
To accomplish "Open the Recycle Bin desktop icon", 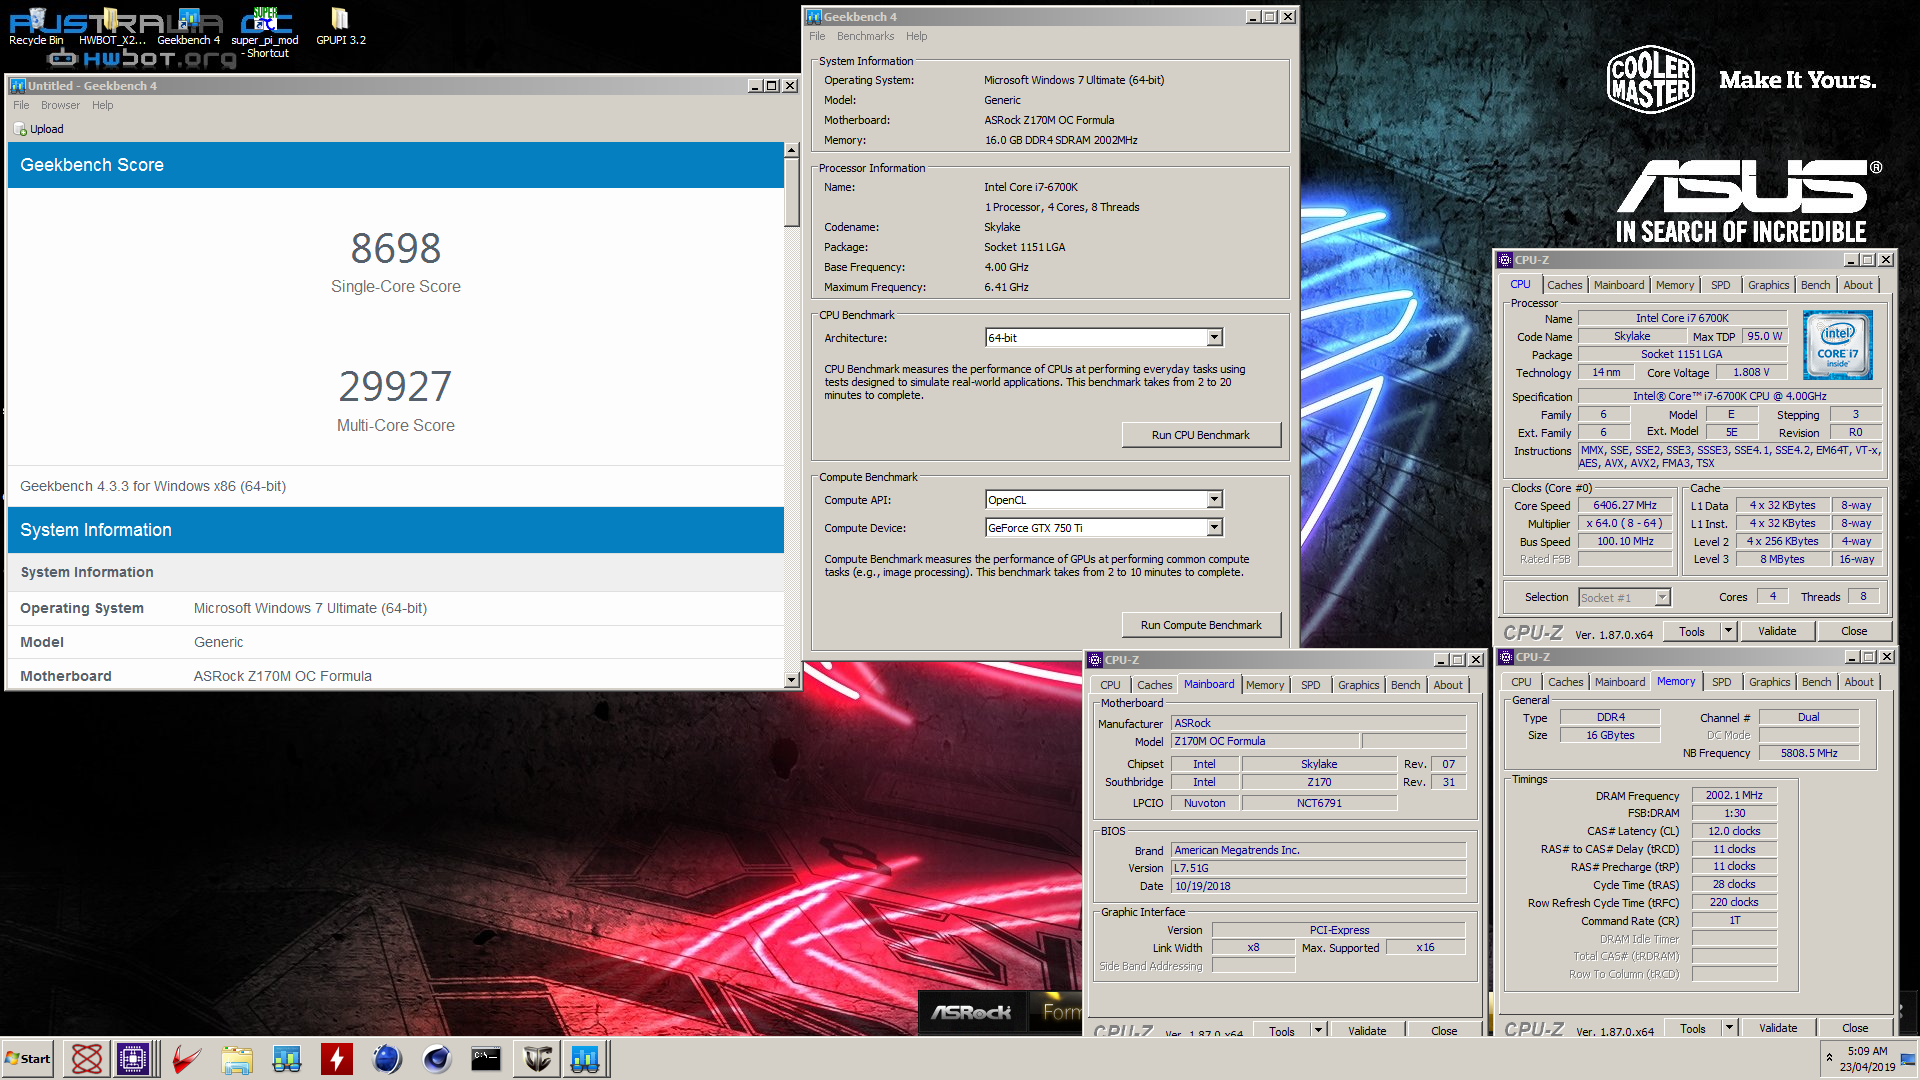I will click(x=35, y=26).
